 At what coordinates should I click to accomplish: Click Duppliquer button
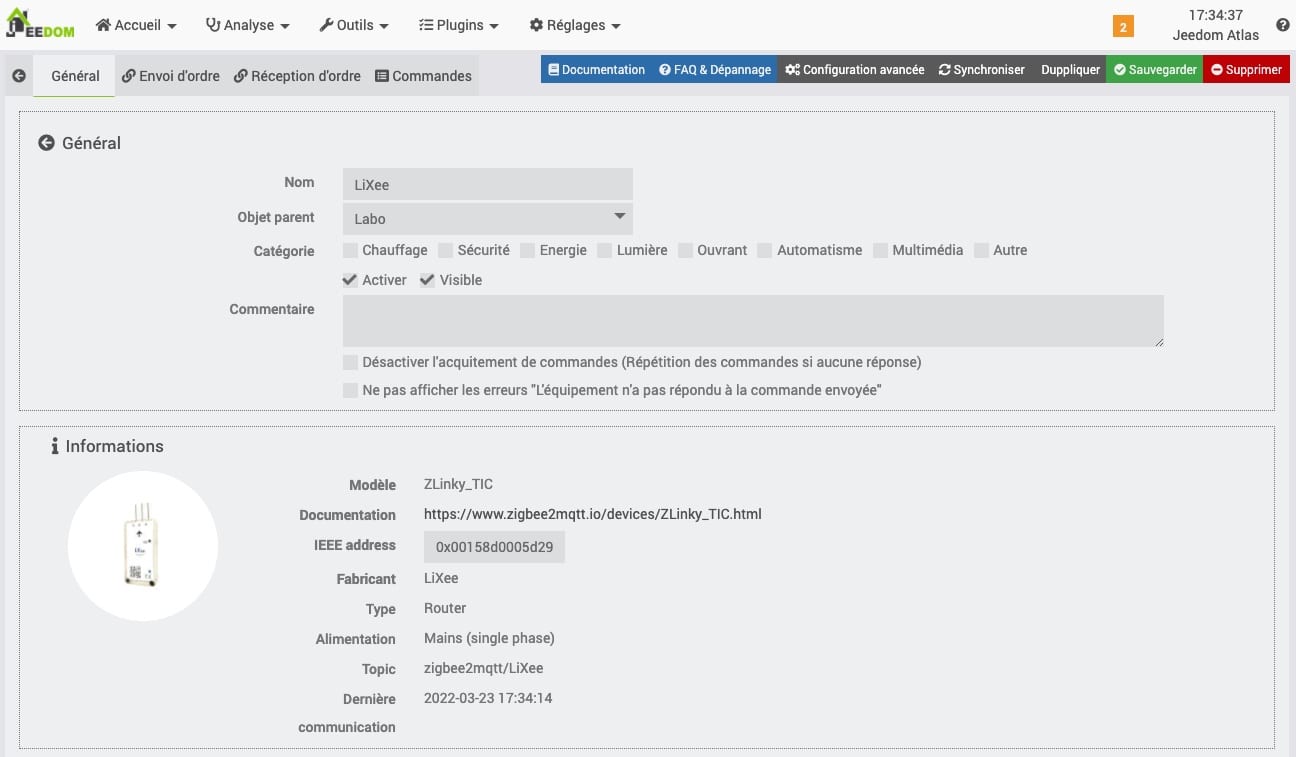(x=1070, y=70)
